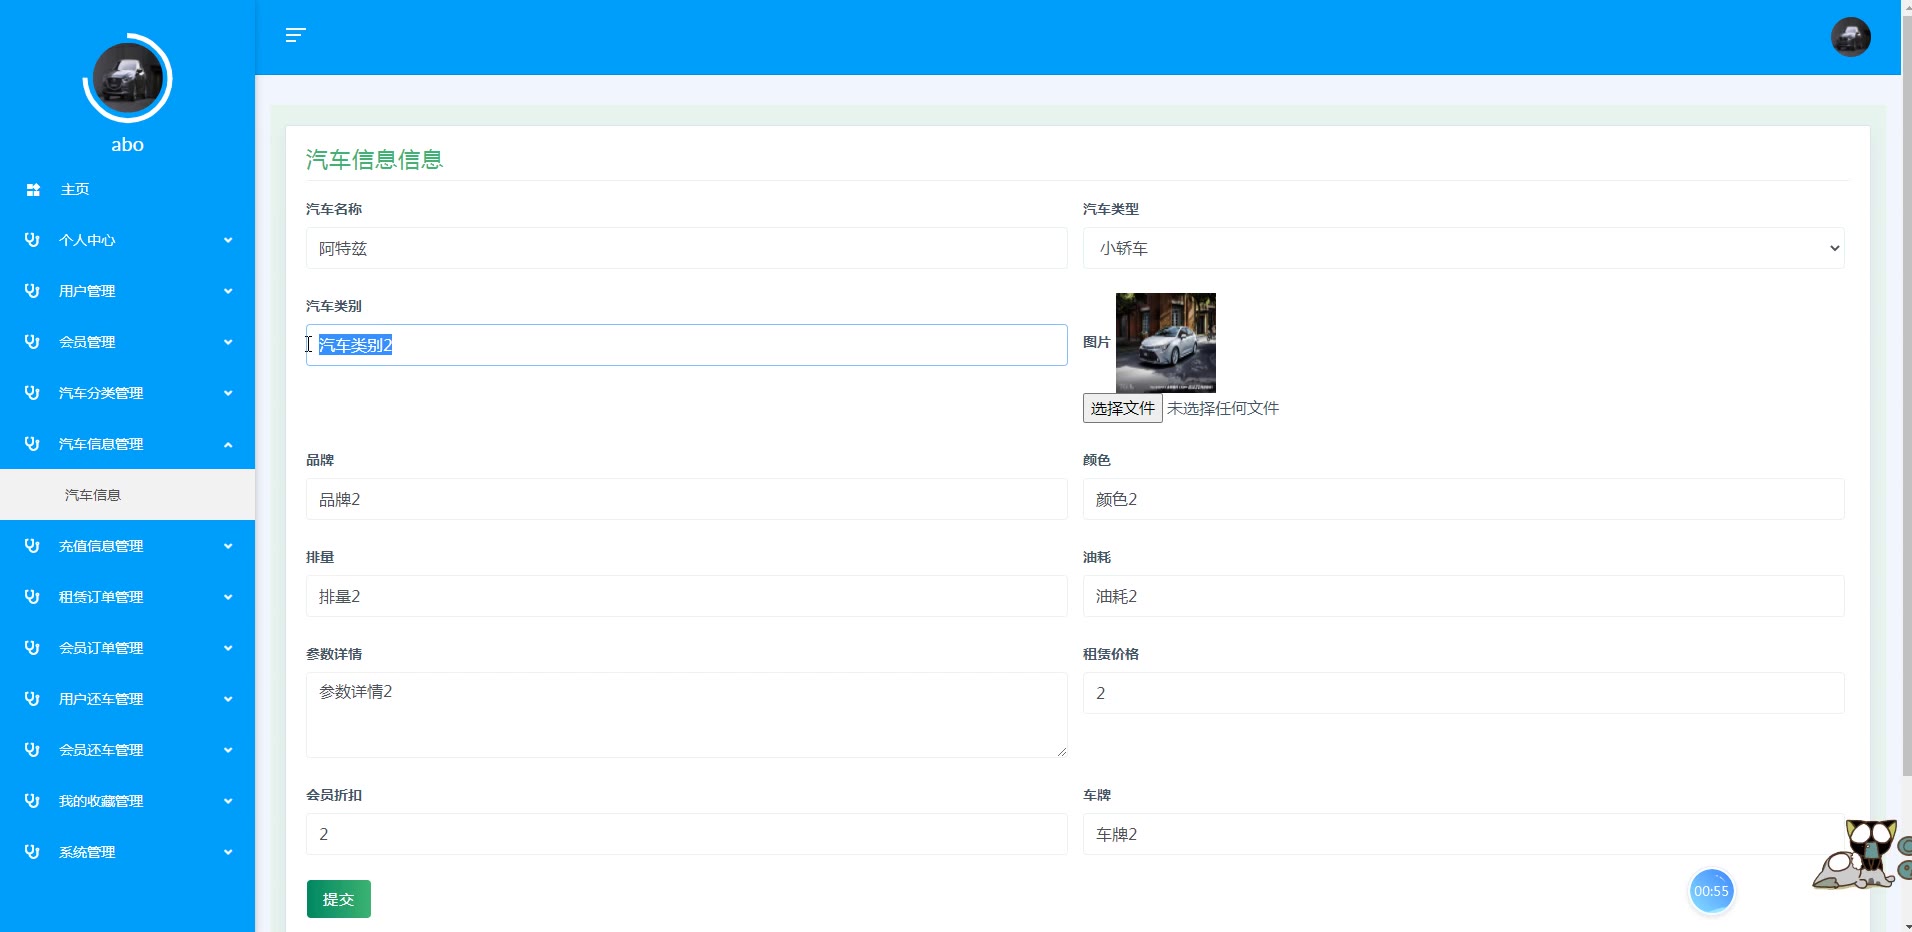Click the icon beside 个人中心

coord(32,240)
